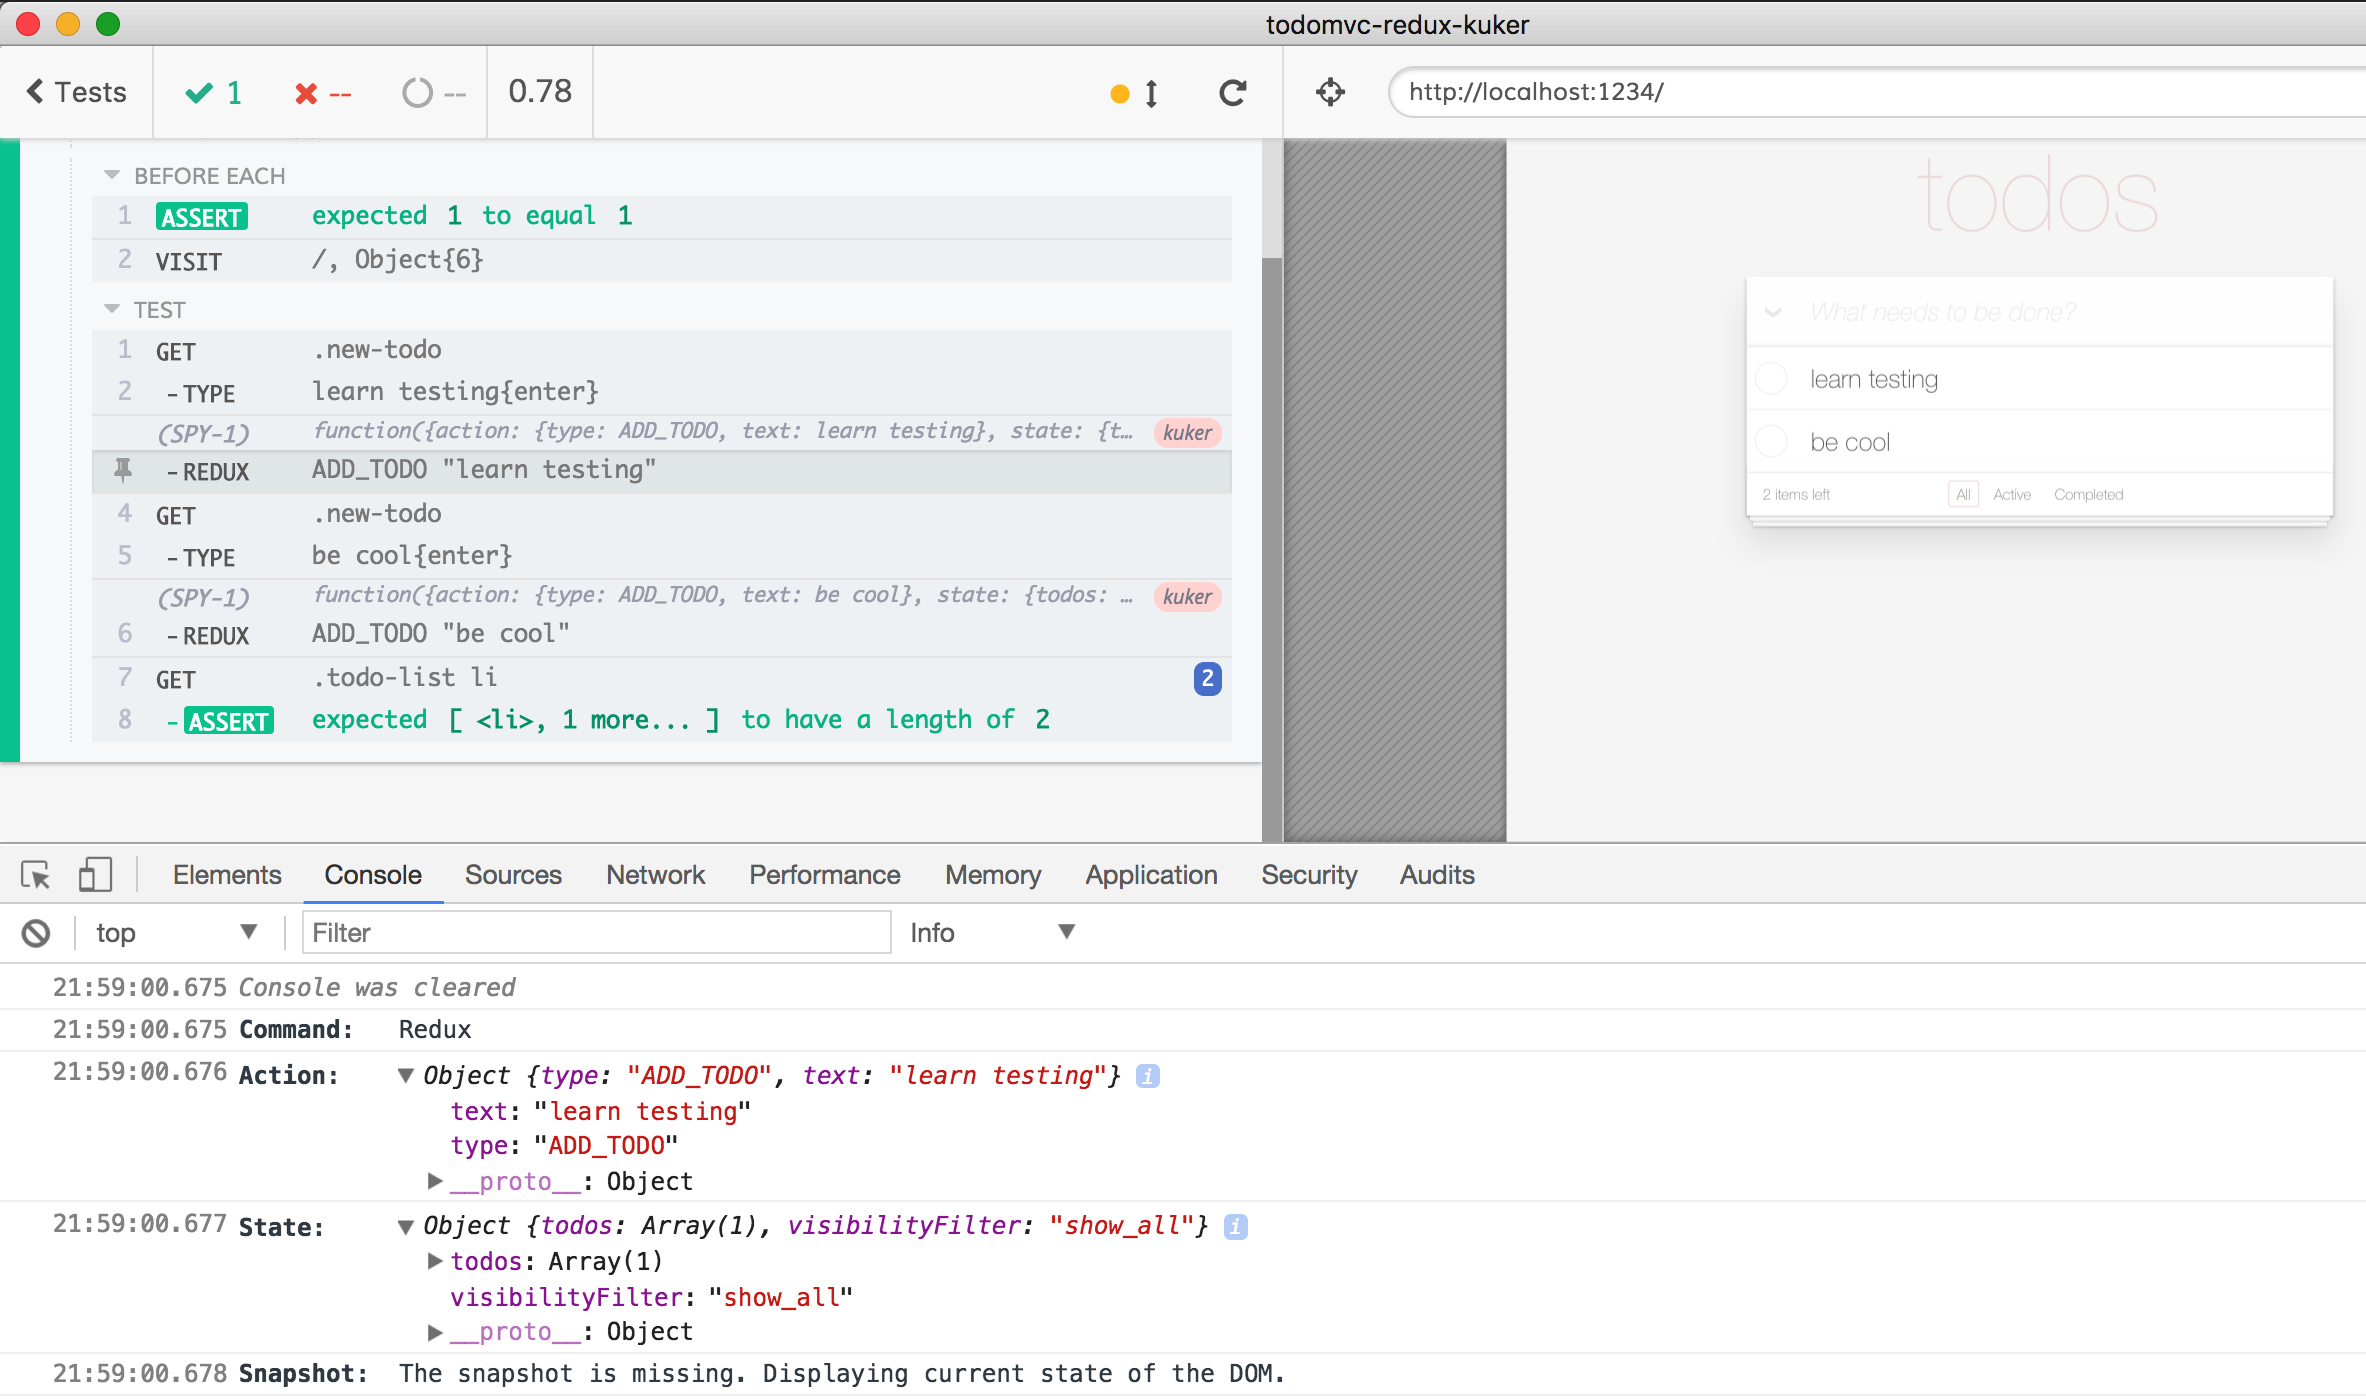The image size is (2366, 1400).
Task: Click the command log scrollbar
Action: 1271,500
